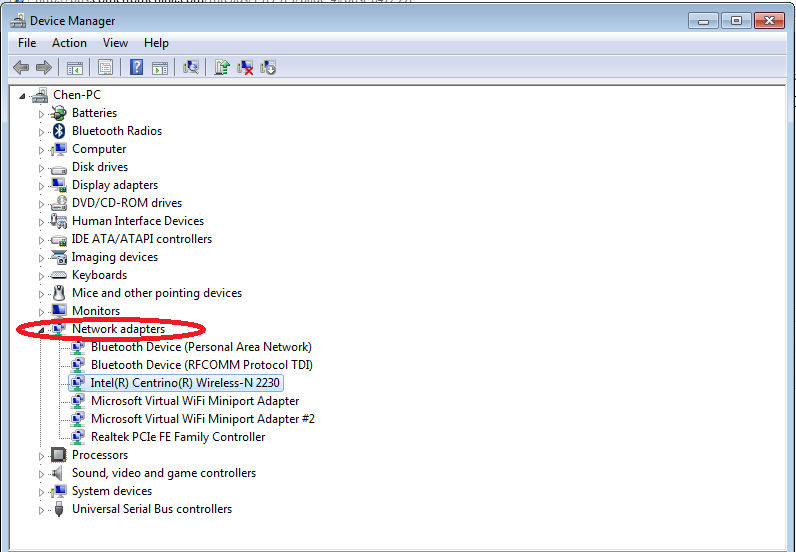Click the Bluetooth Radios icon in tree
The width and height of the screenshot is (796, 552).
(x=59, y=131)
